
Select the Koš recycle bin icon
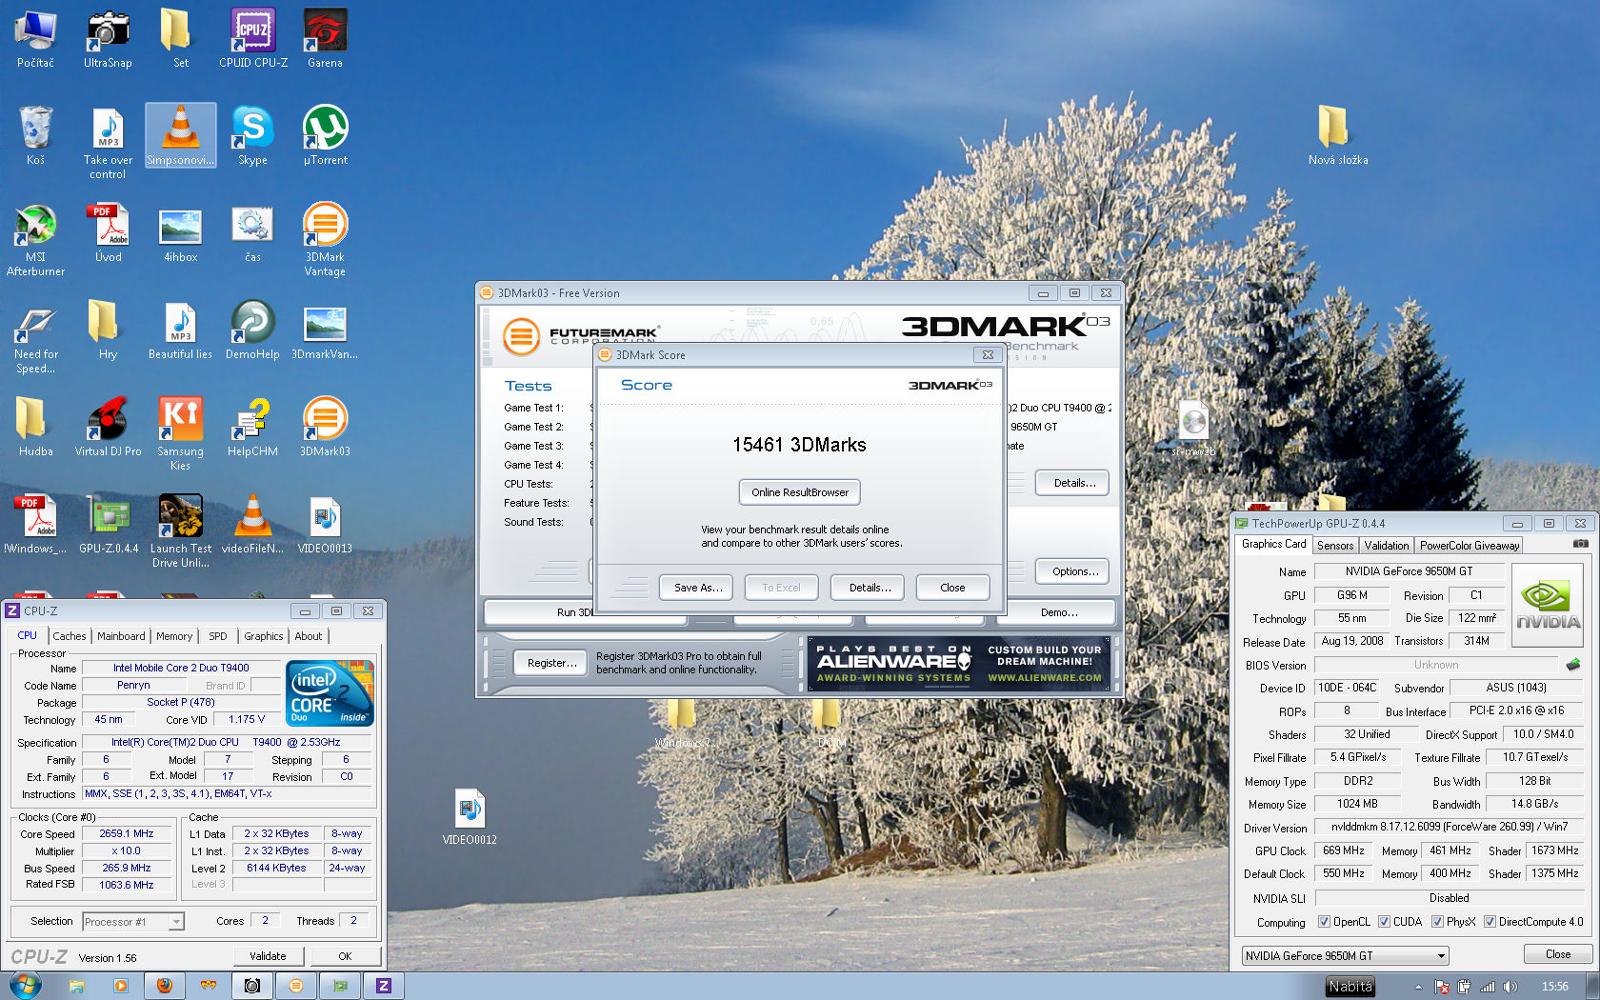(x=35, y=136)
